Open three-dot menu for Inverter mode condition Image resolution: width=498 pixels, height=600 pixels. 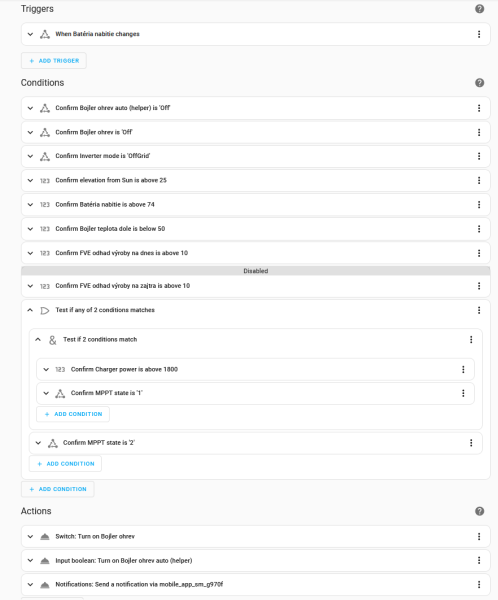tap(479, 156)
